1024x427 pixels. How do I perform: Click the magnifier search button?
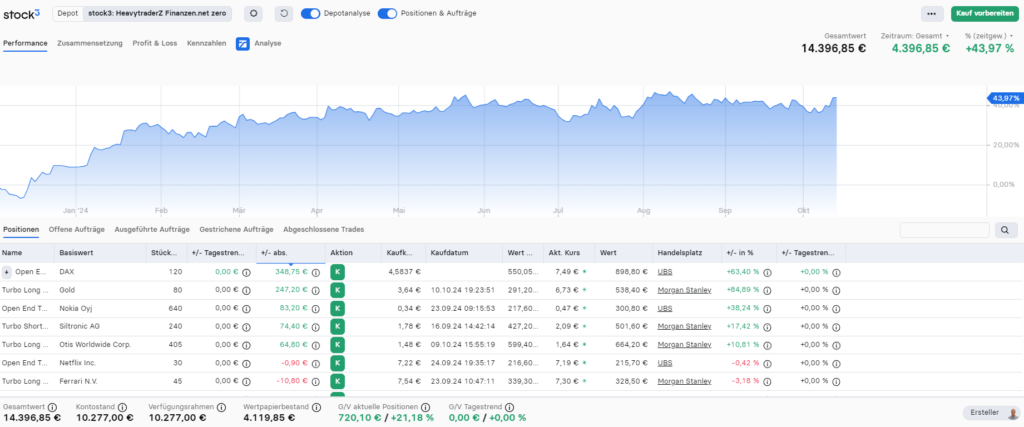(1006, 230)
